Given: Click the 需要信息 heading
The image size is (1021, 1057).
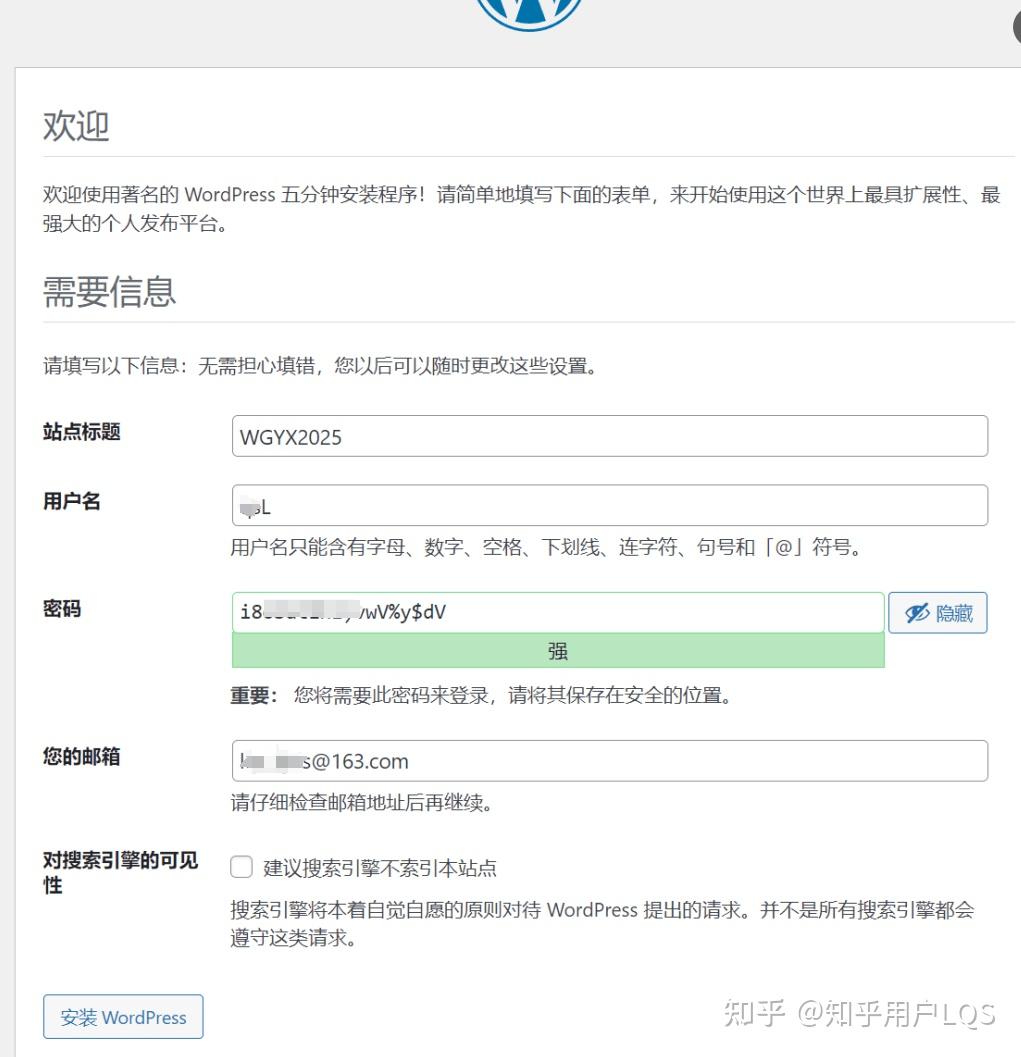Looking at the screenshot, I should 109,292.
